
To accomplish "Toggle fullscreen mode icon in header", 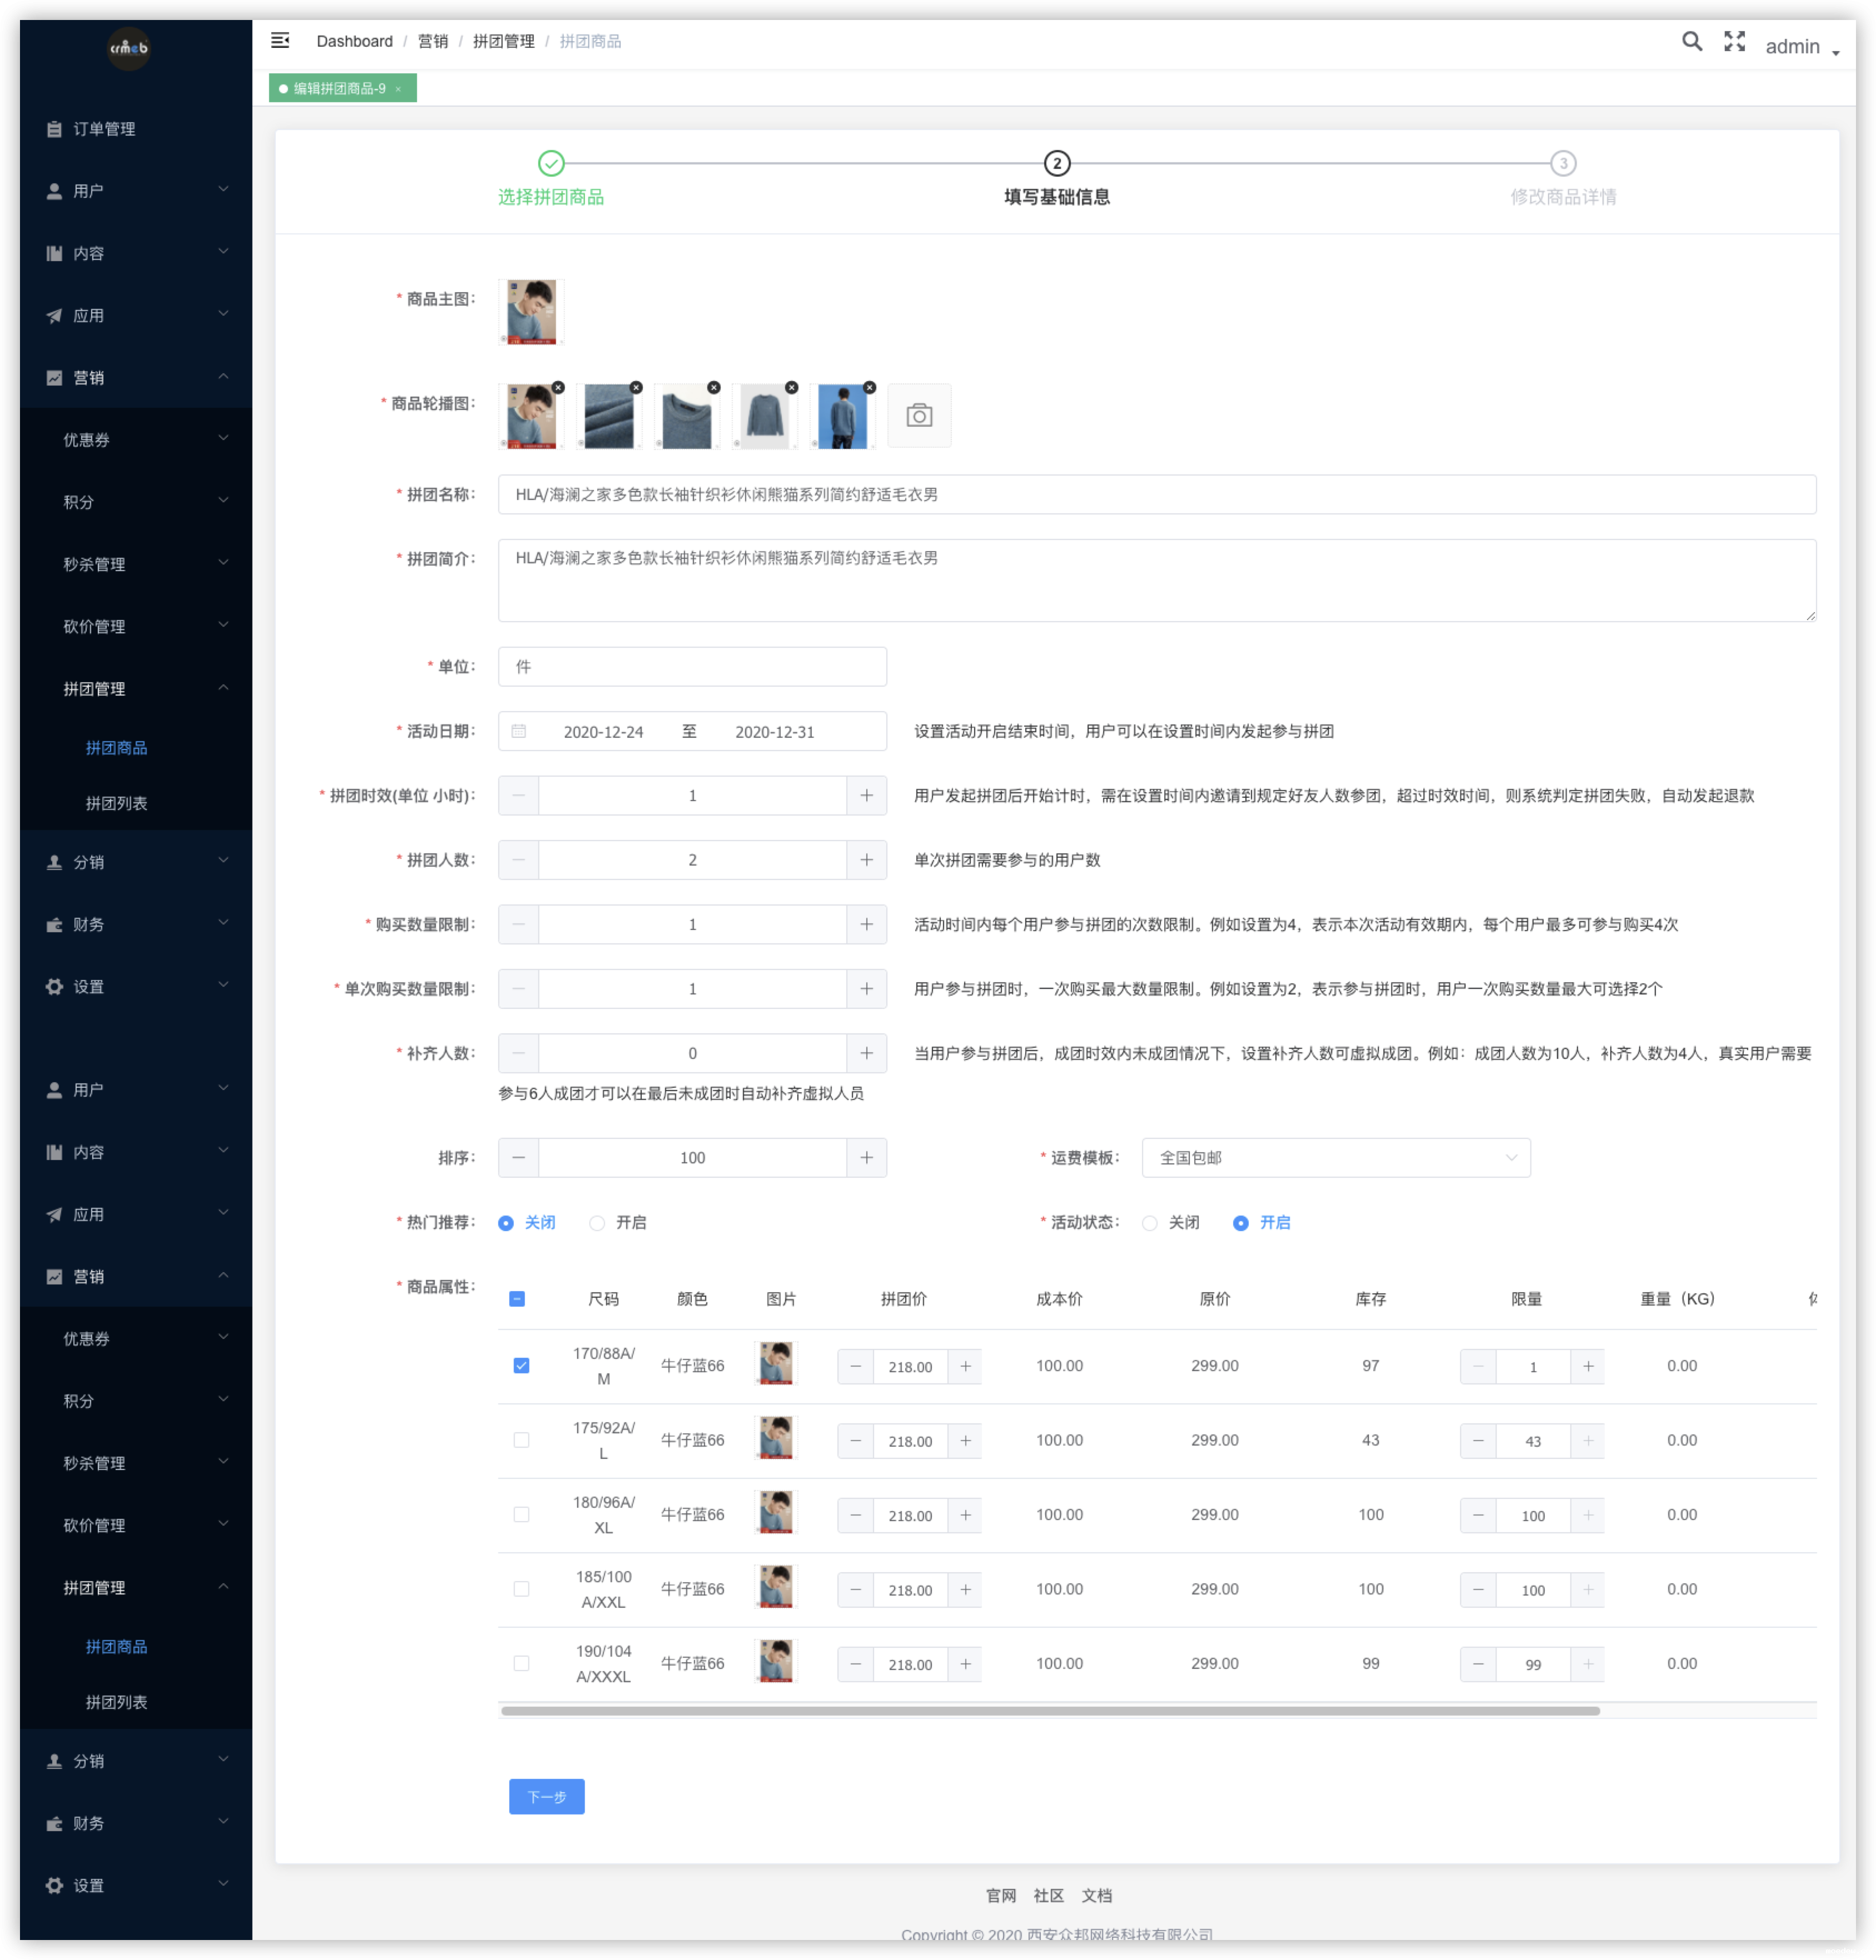I will tap(1734, 41).
